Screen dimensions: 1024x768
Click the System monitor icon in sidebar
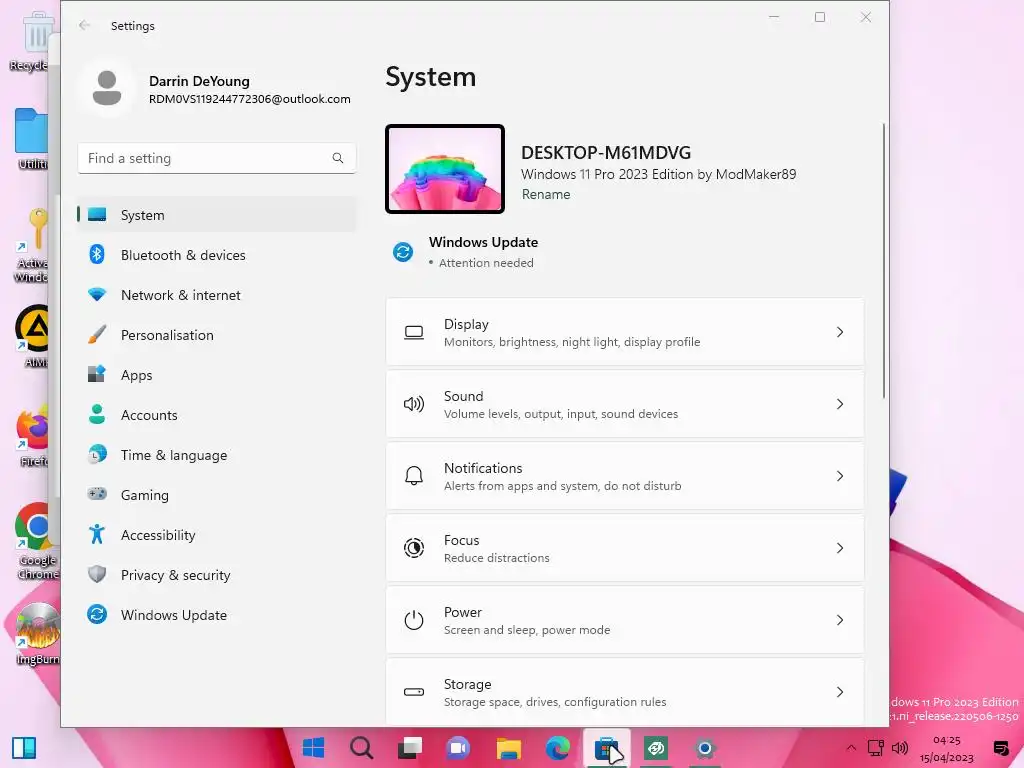97,215
